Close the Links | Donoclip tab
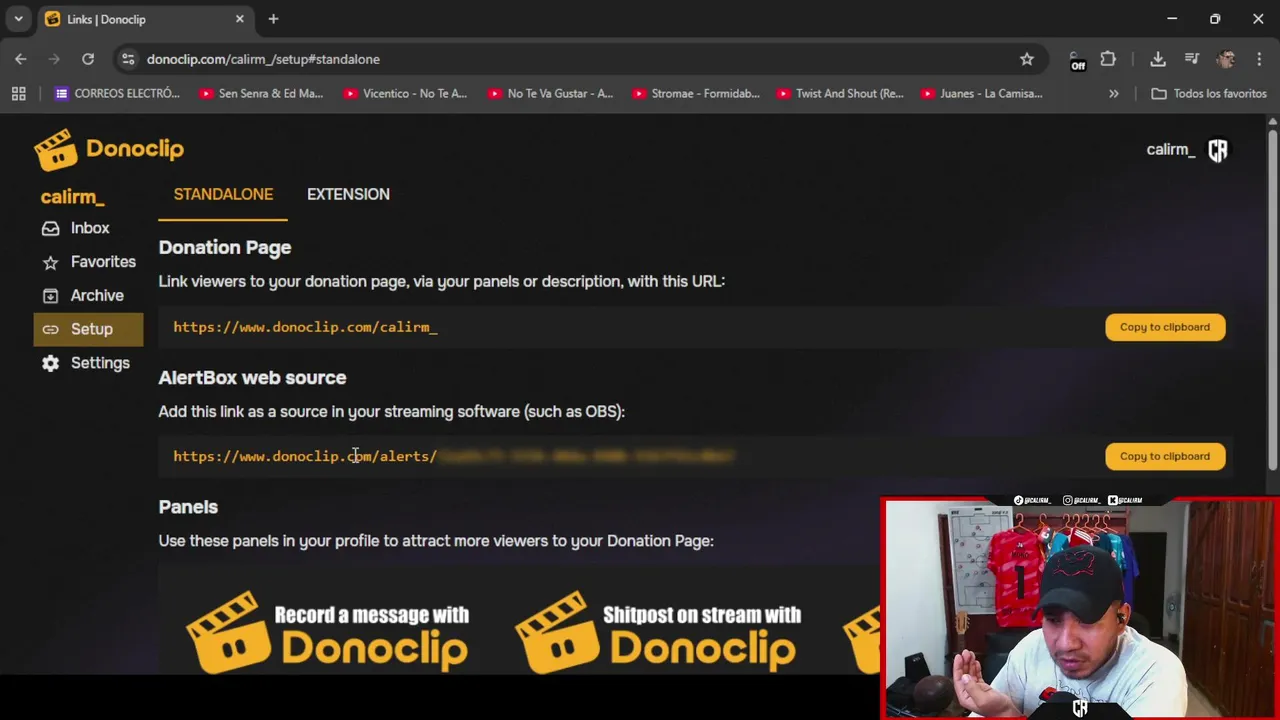This screenshot has width=1280, height=720. point(240,19)
